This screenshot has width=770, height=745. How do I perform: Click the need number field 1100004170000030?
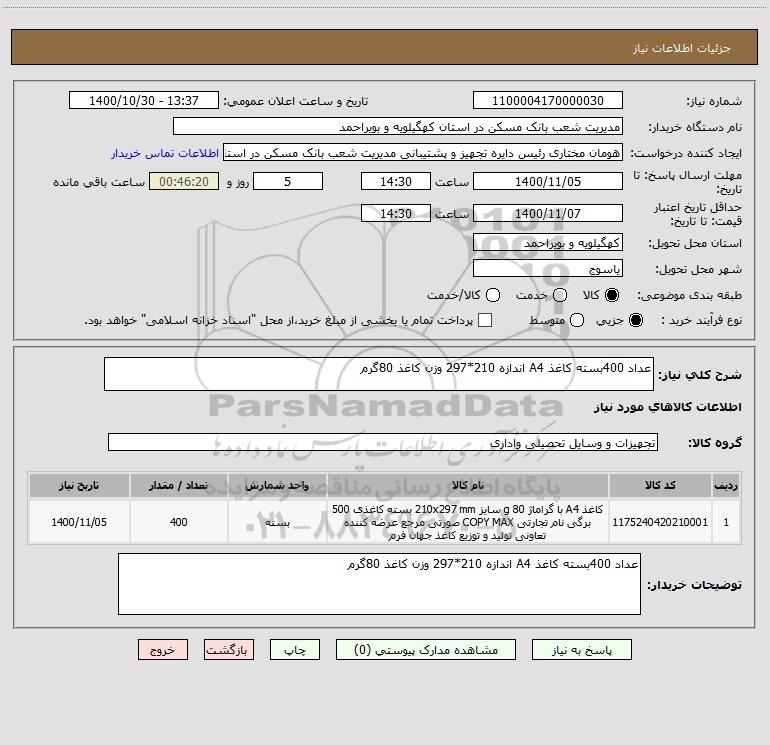[548, 101]
